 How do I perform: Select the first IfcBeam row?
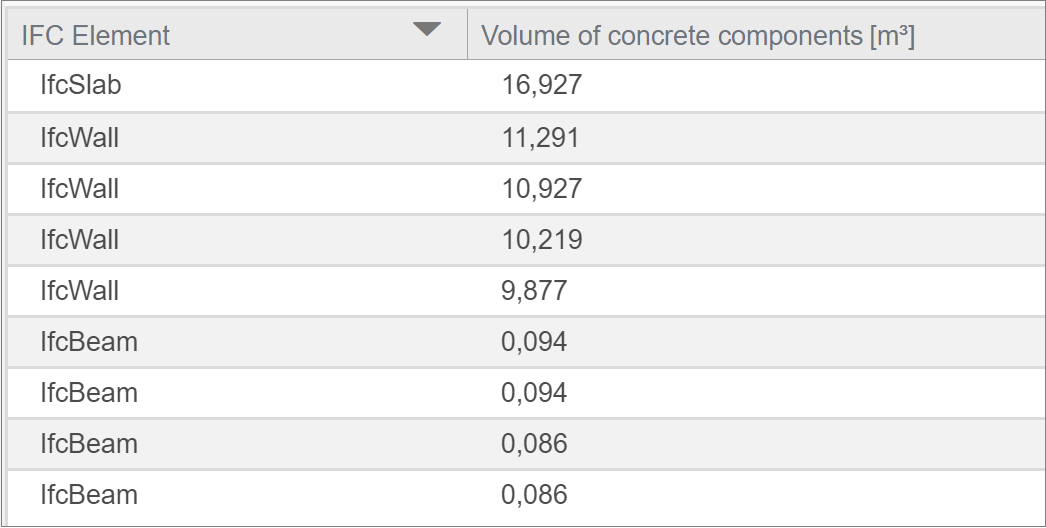coord(527,342)
